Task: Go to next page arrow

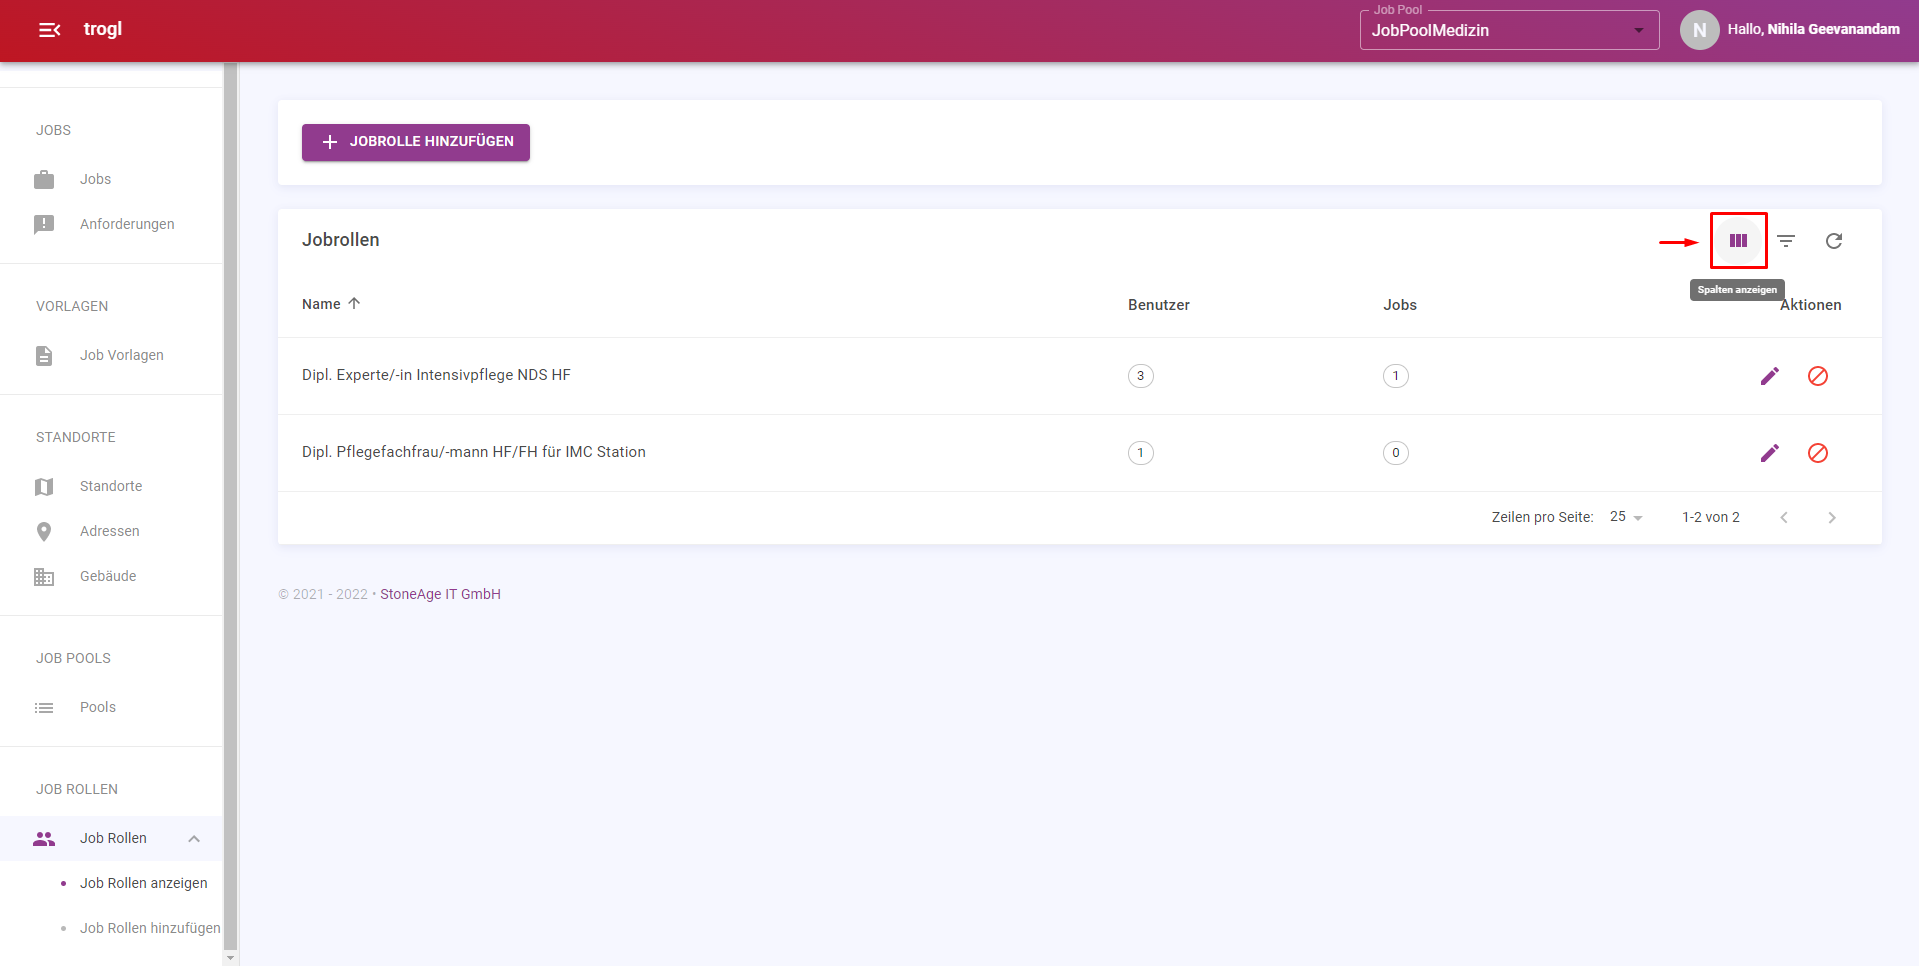Action: (x=1832, y=518)
